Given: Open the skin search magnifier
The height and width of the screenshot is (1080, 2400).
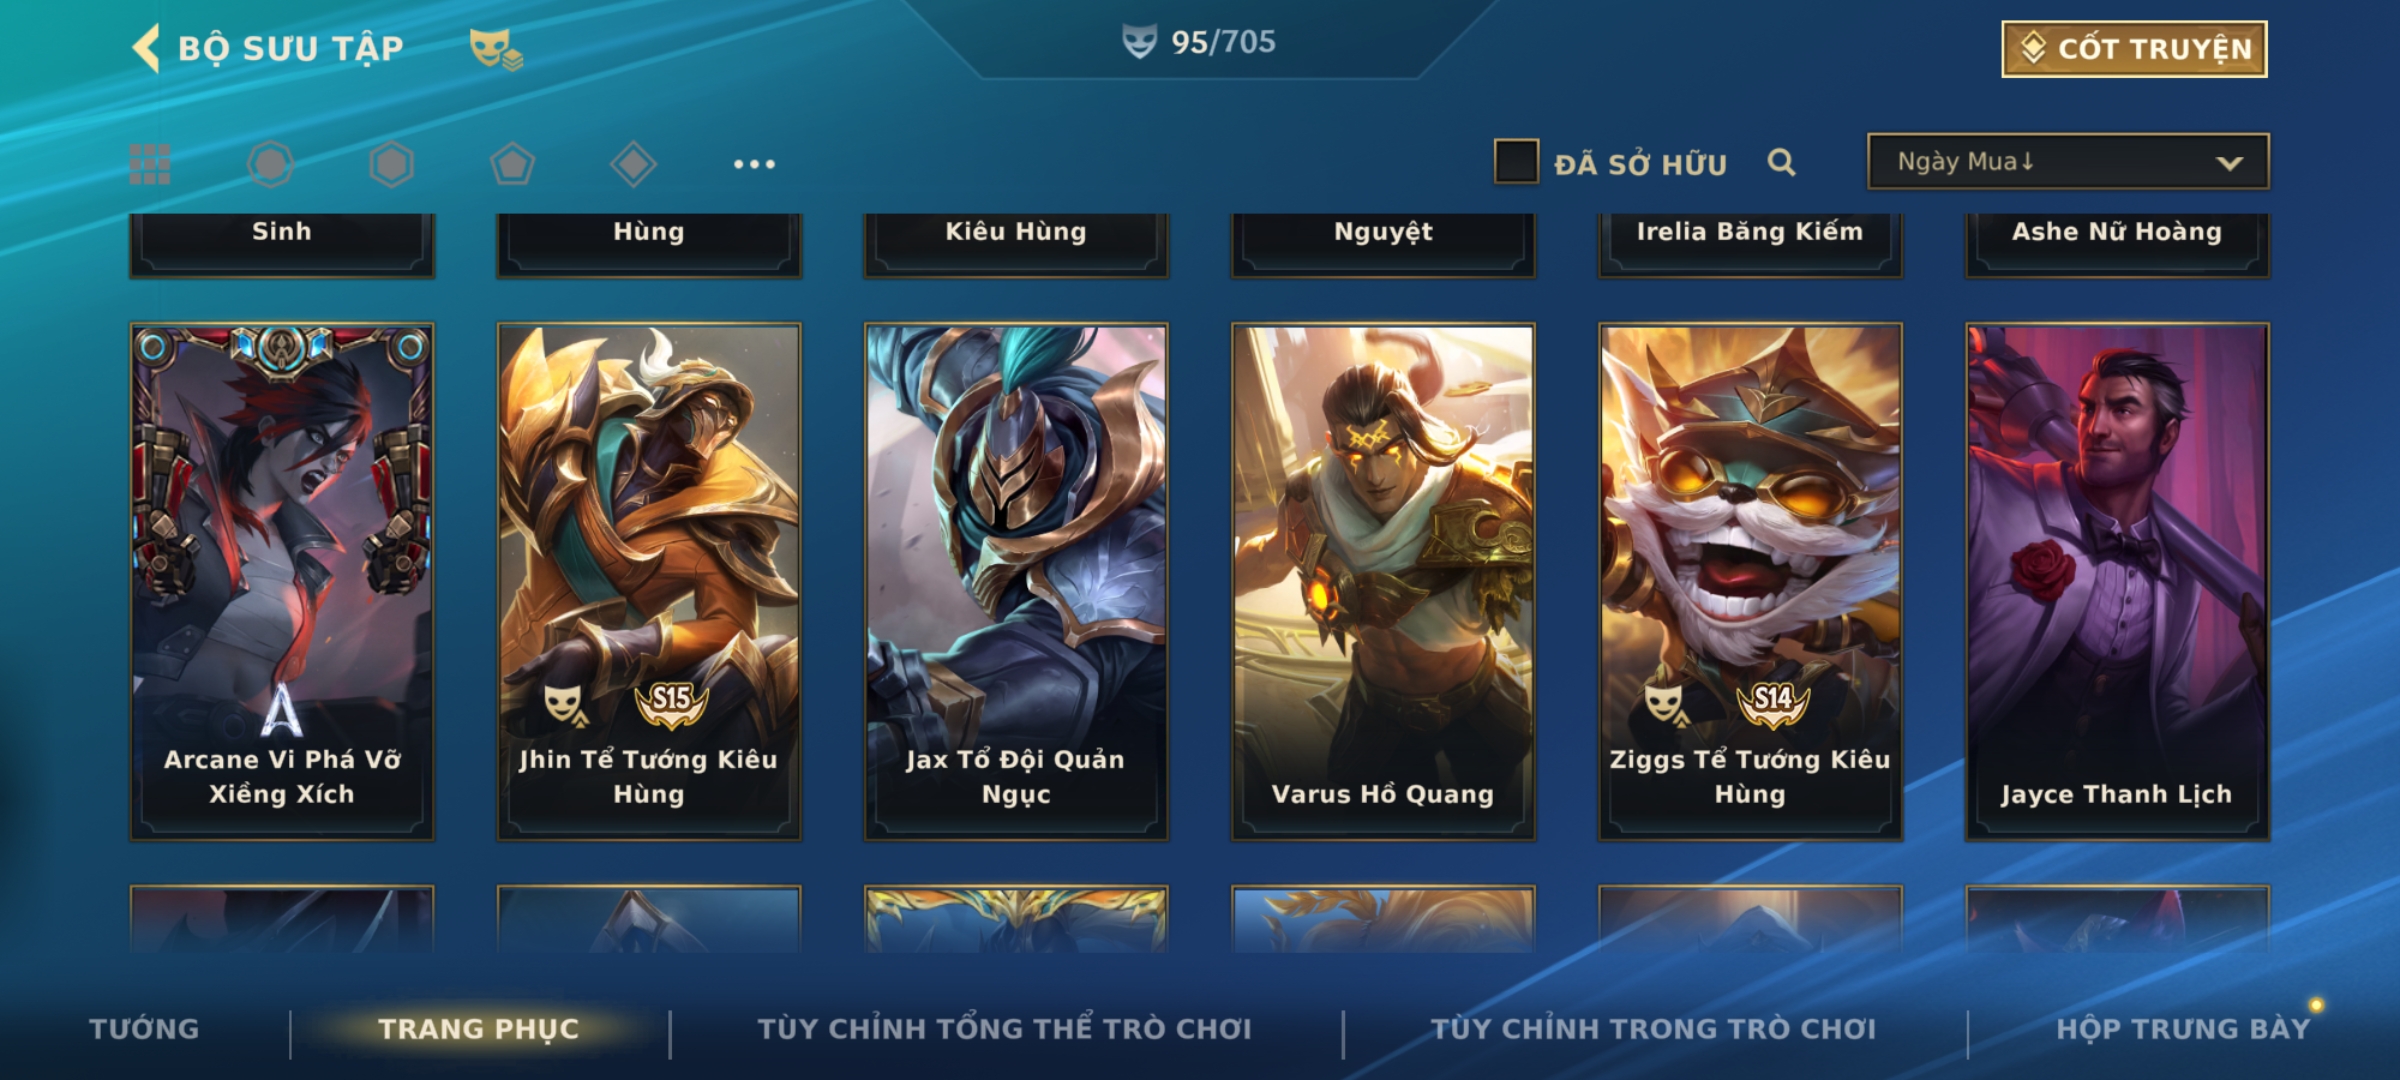Looking at the screenshot, I should [1781, 162].
